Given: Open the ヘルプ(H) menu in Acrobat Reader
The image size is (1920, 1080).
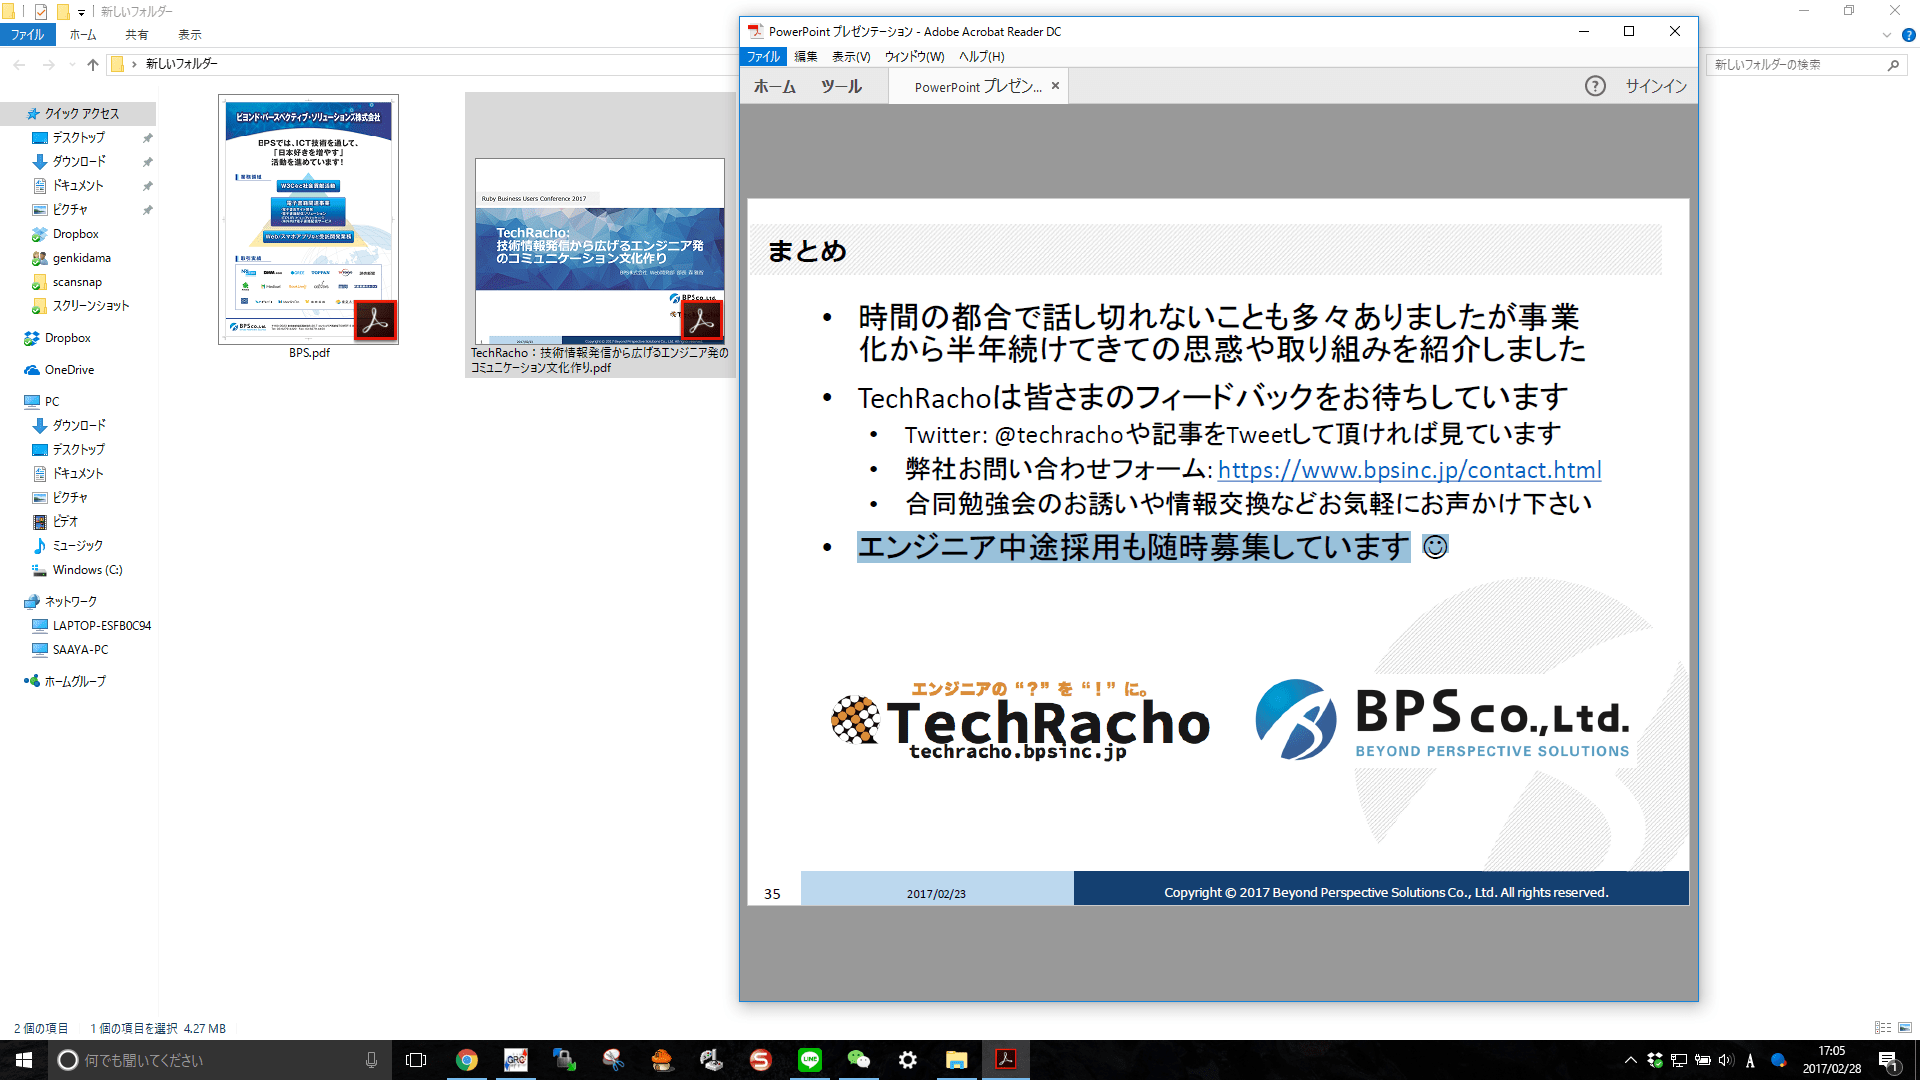Looking at the screenshot, I should point(981,57).
